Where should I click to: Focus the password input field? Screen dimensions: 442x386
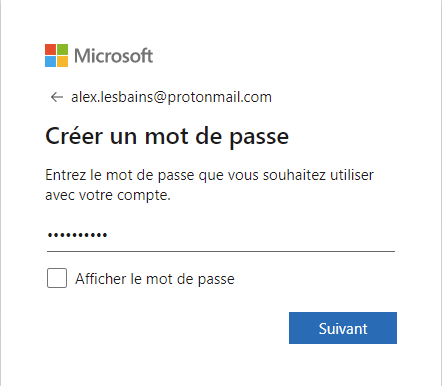tap(221, 235)
